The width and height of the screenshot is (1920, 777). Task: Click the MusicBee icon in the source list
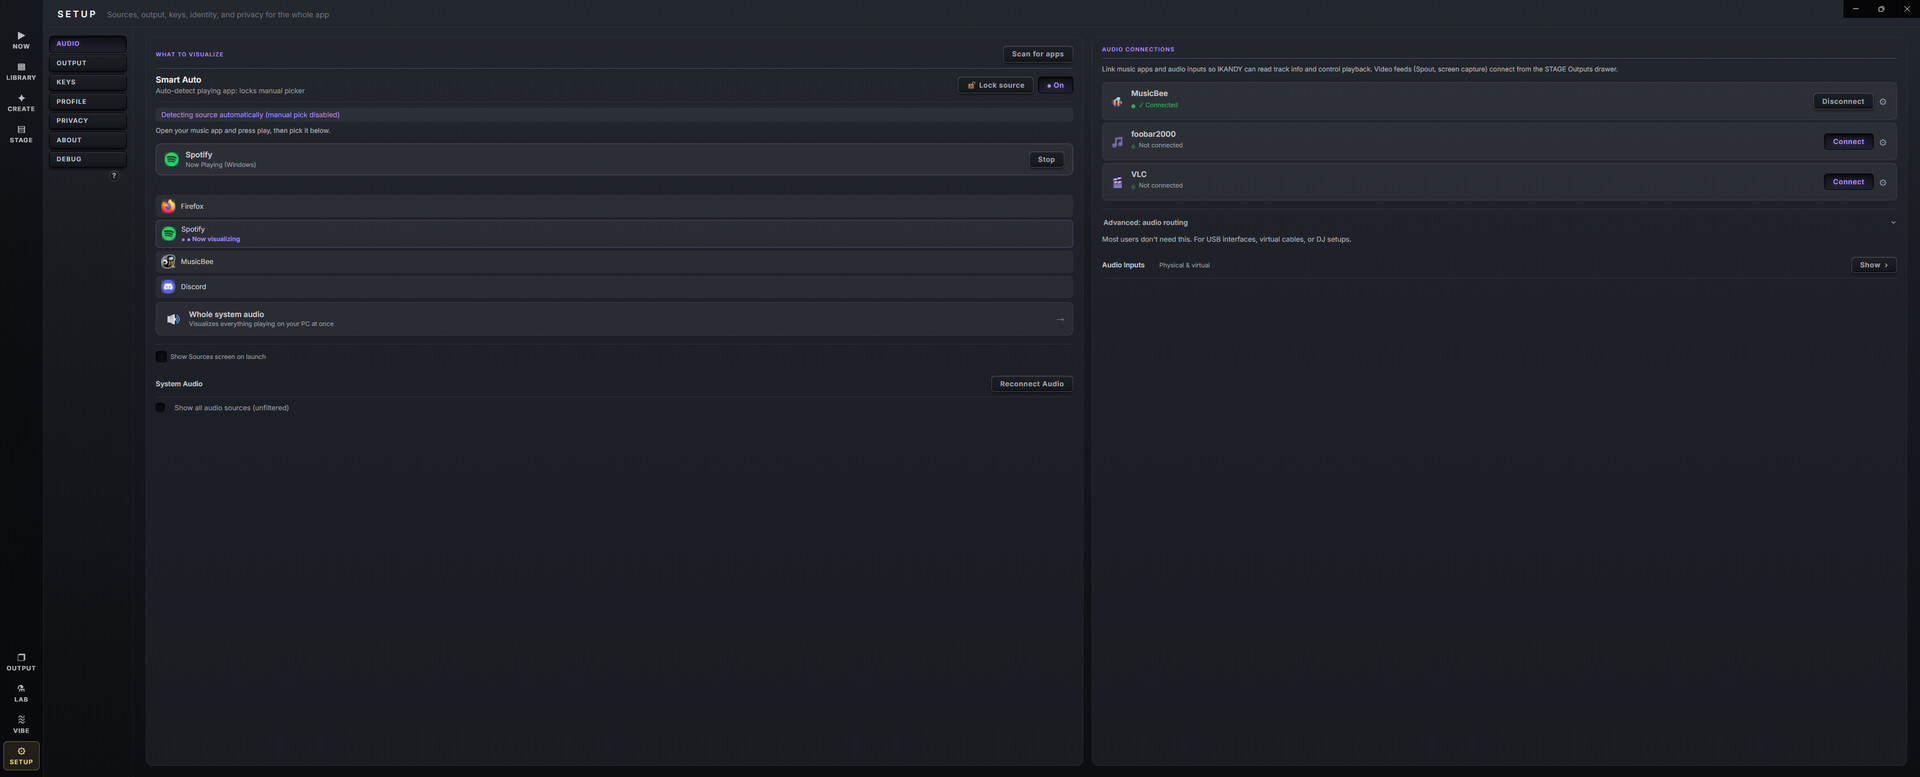pyautogui.click(x=168, y=262)
